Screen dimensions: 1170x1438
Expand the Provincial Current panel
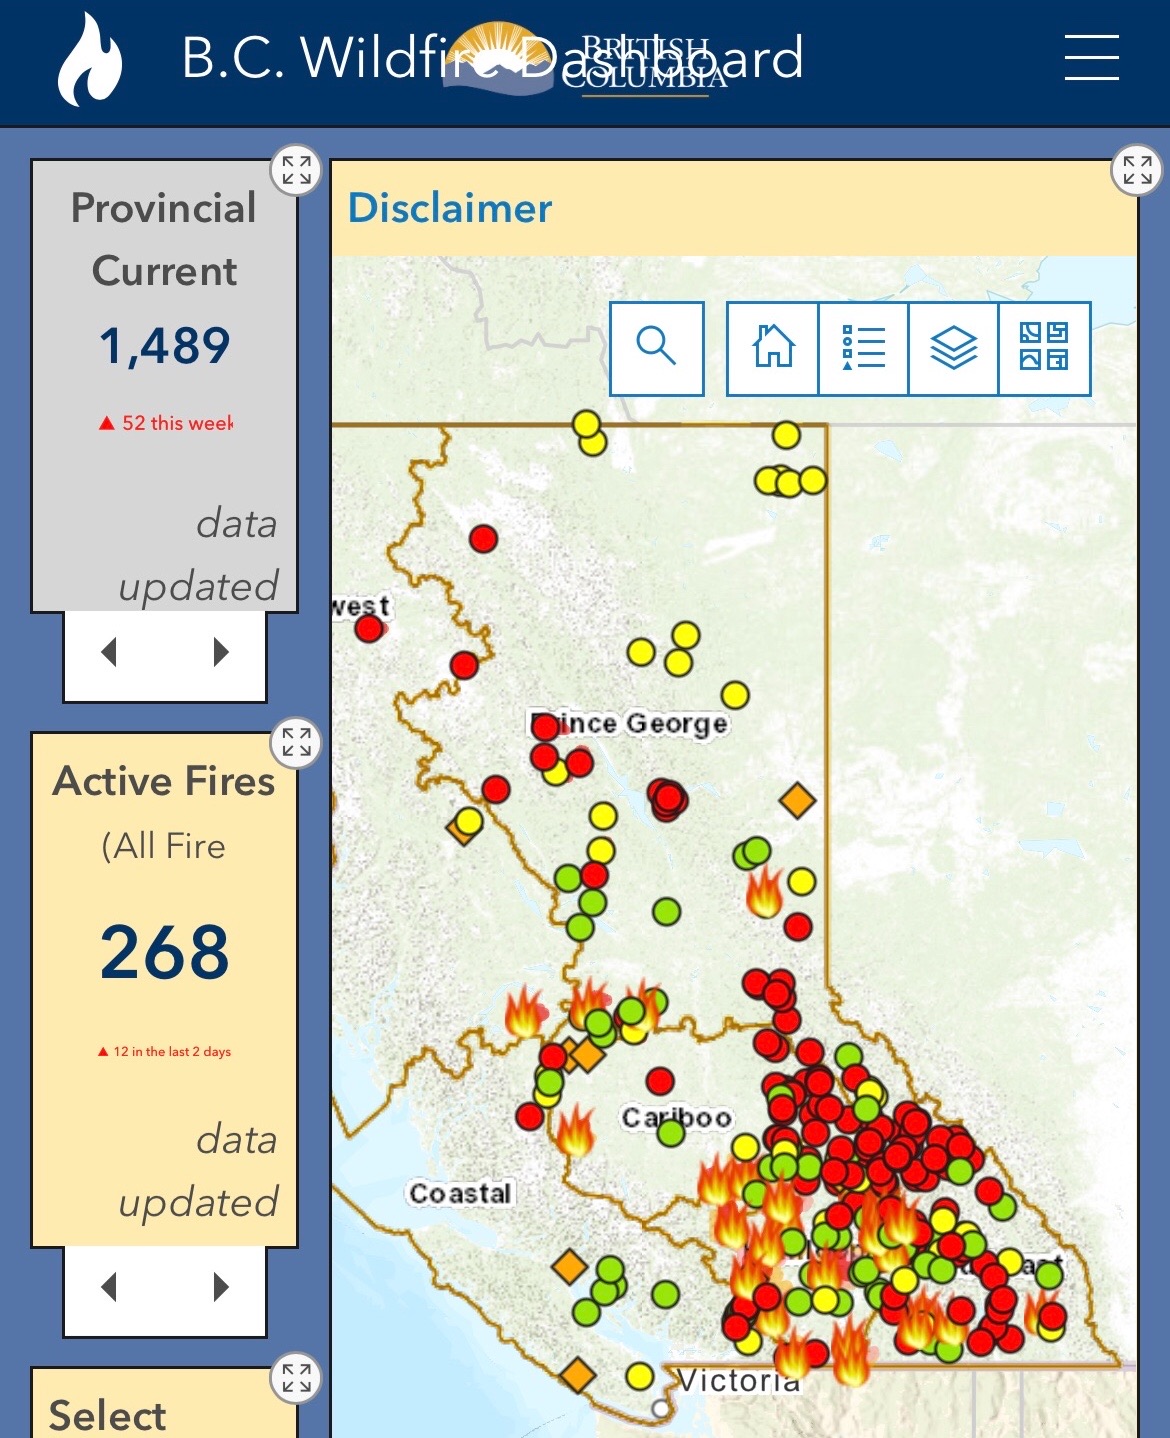(296, 171)
